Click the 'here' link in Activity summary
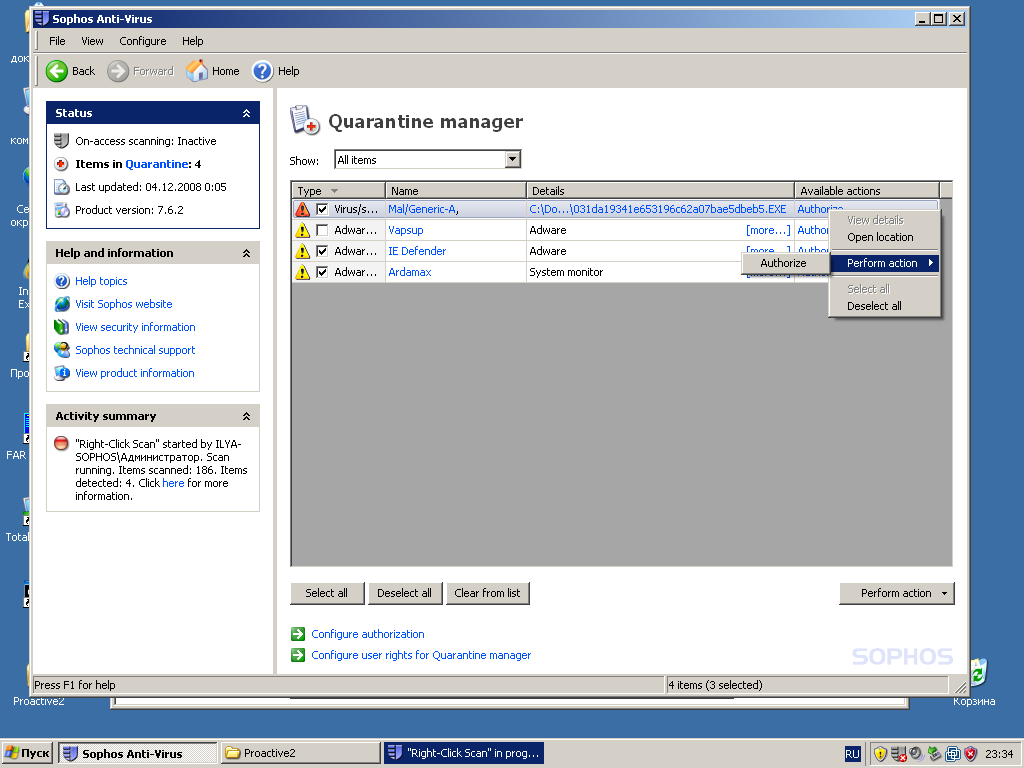Viewport: 1024px width, 768px height. [x=173, y=483]
